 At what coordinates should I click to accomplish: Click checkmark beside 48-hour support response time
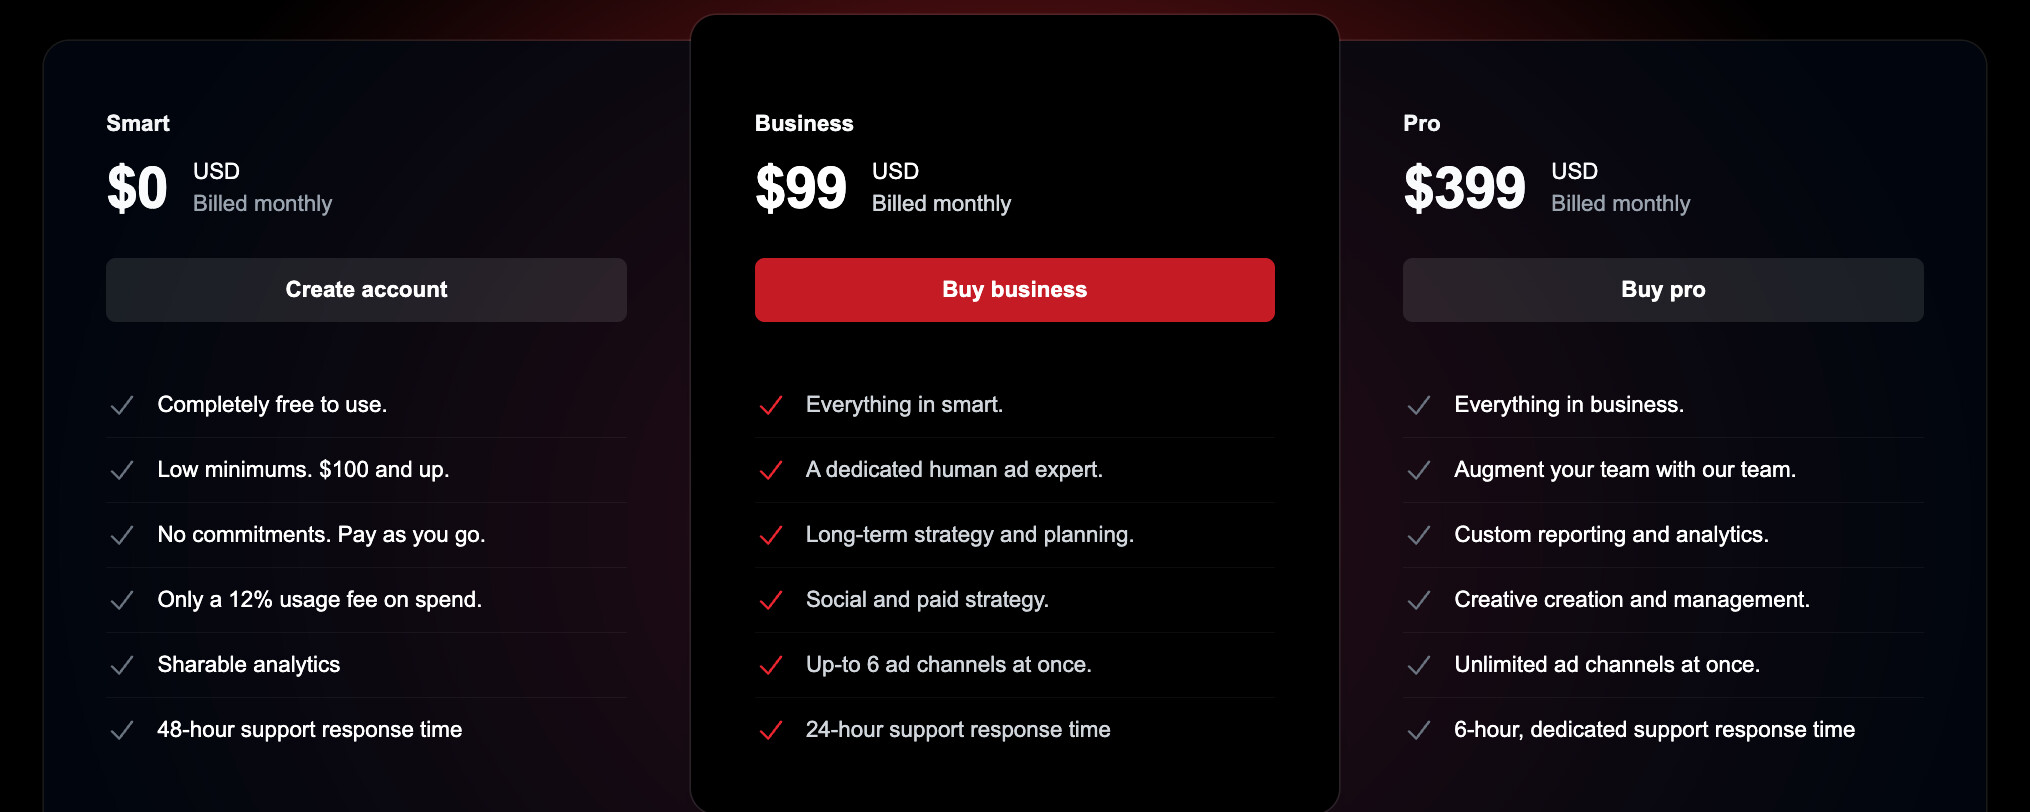122,730
